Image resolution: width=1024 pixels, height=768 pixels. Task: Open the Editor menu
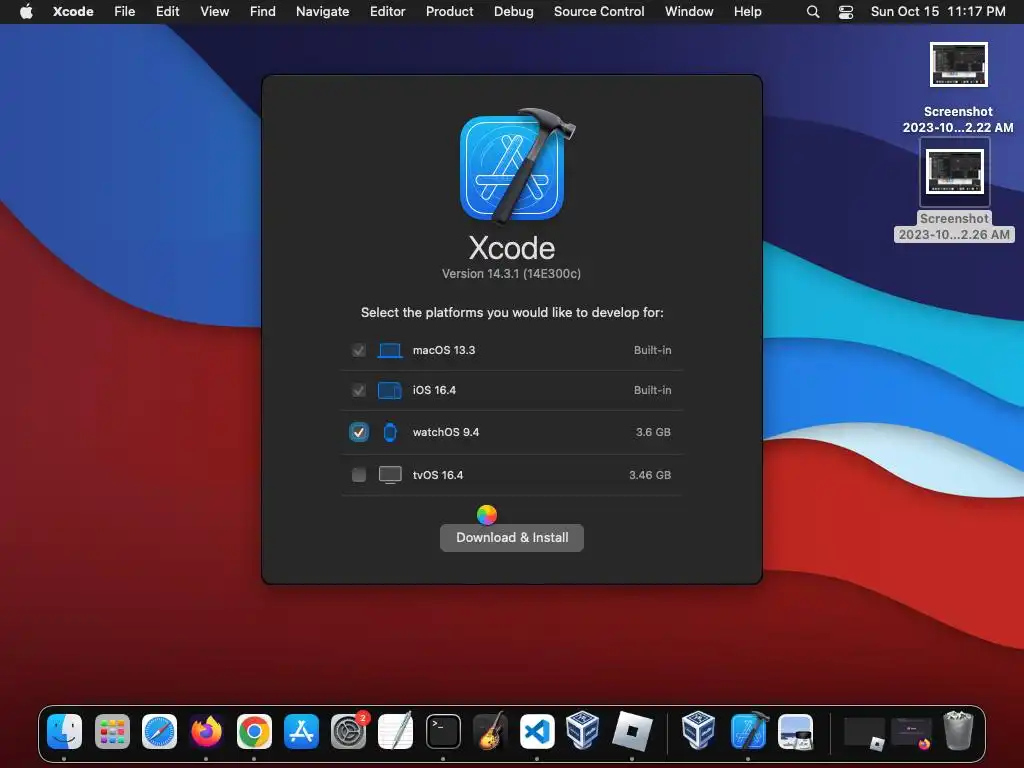387,11
